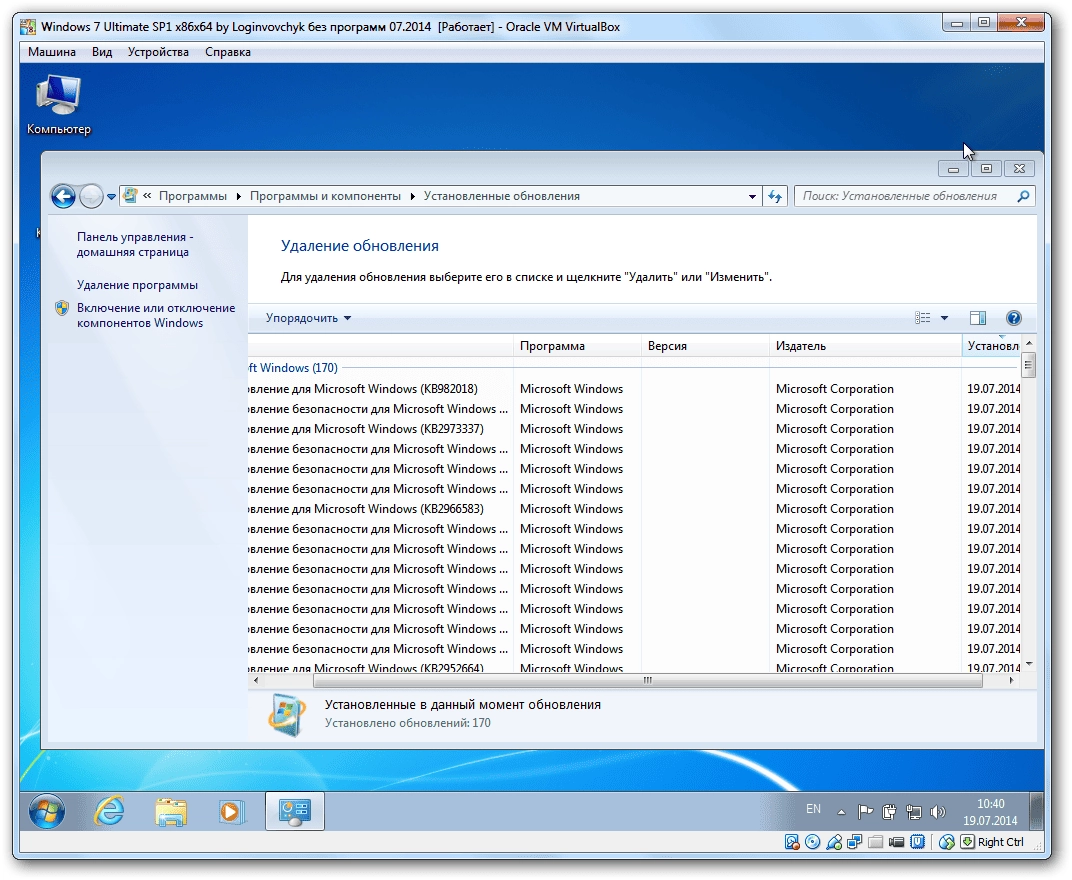The height and width of the screenshot is (880, 1072).
Task: Click the Control Panel icon in address bar
Action: (x=130, y=196)
